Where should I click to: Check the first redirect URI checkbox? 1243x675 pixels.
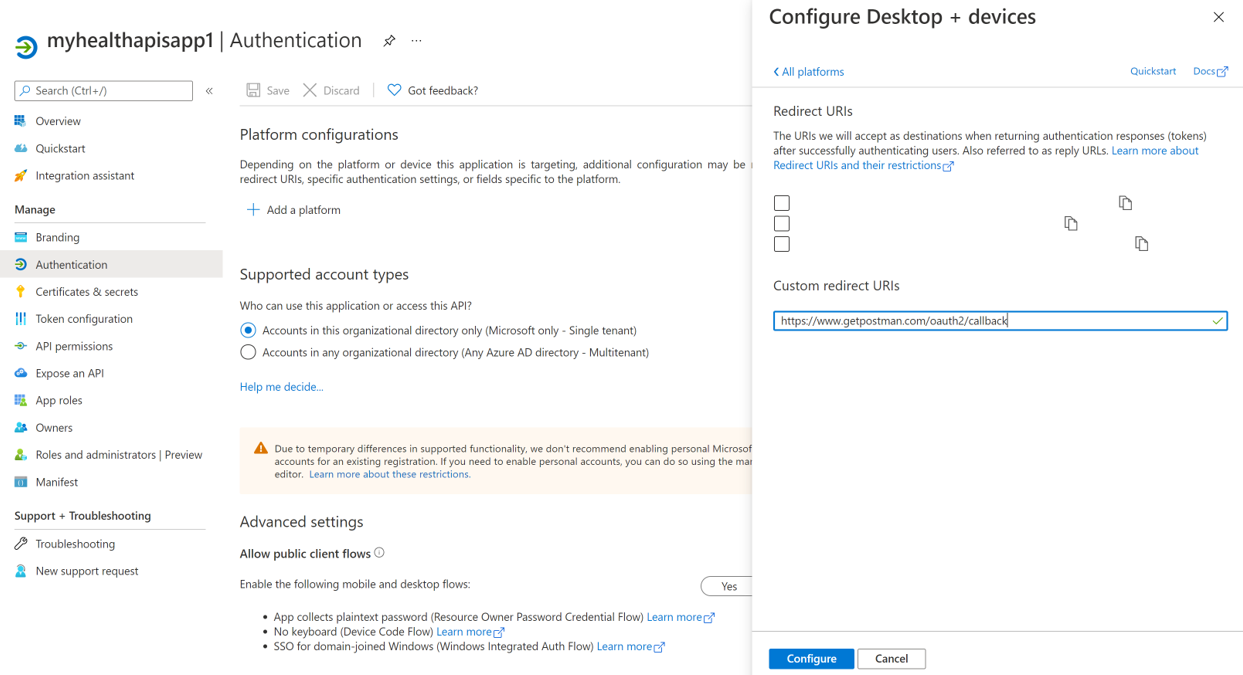781,202
